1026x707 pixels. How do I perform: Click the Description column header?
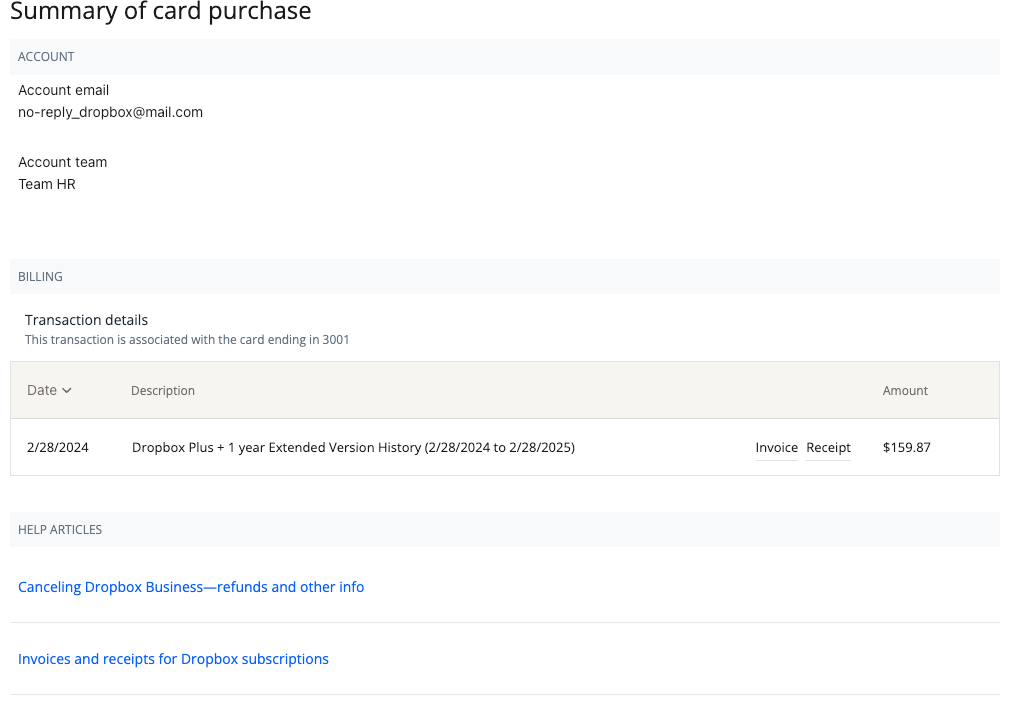tap(163, 391)
